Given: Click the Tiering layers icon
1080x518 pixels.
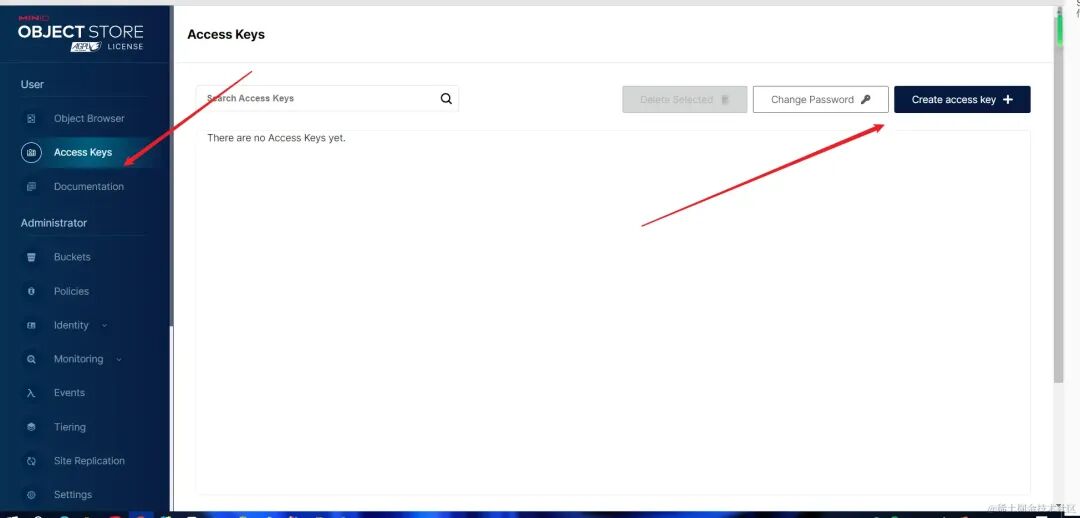Looking at the screenshot, I should [x=31, y=427].
